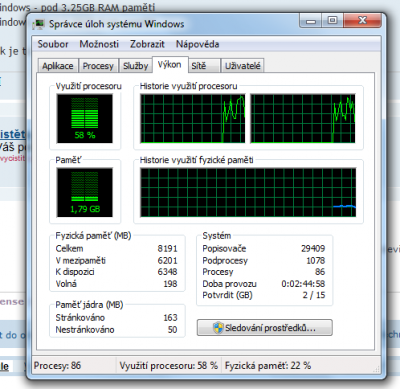Click status bar text Procesy: 86
Viewport: 400px width, 389px height.
coord(57,366)
